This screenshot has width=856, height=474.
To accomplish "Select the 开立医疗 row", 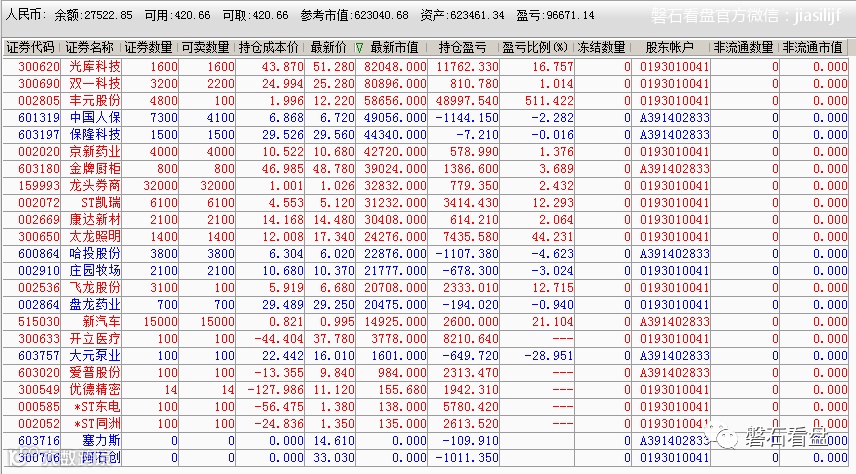I will [425, 339].
